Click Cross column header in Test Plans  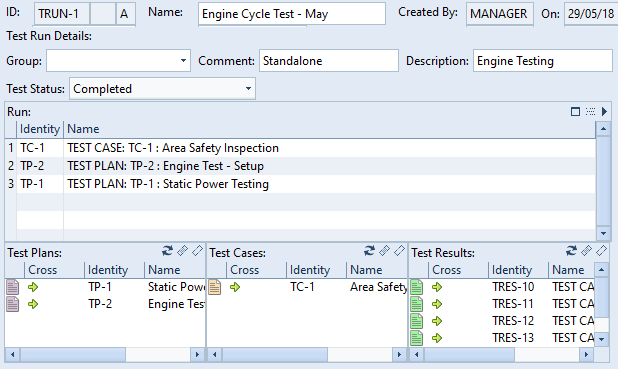(54, 270)
